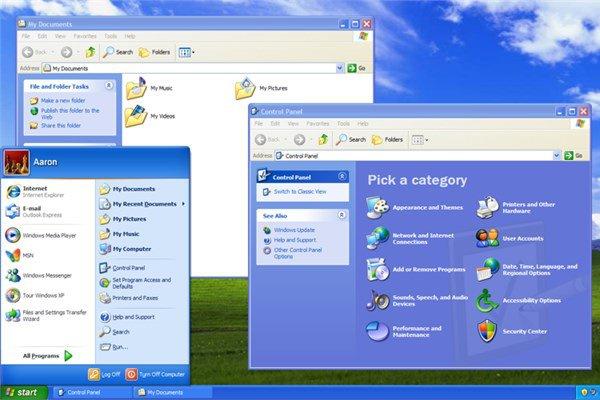
Task: Collapse See Also sidebar section
Action: [x=342, y=215]
